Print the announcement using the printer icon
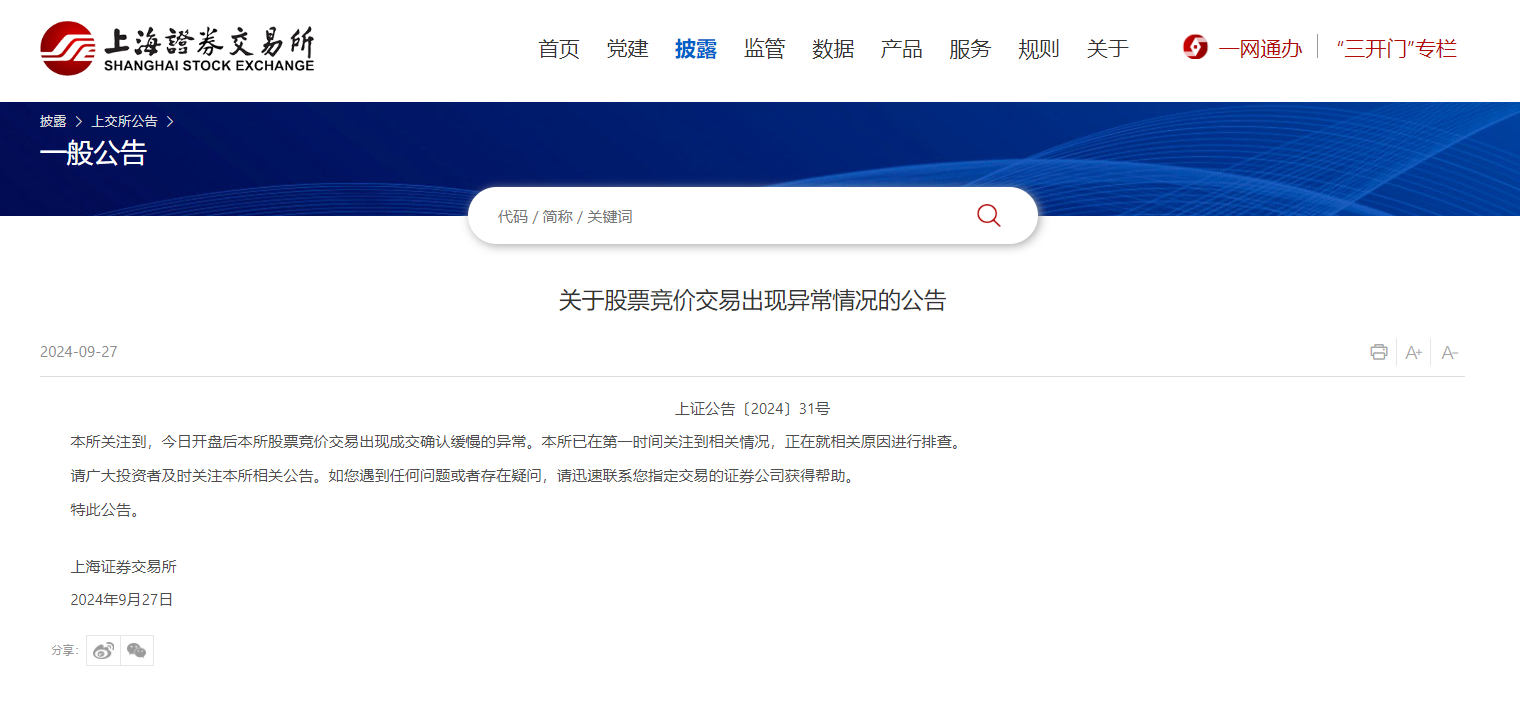Image resolution: width=1520 pixels, height=719 pixels. coord(1379,352)
